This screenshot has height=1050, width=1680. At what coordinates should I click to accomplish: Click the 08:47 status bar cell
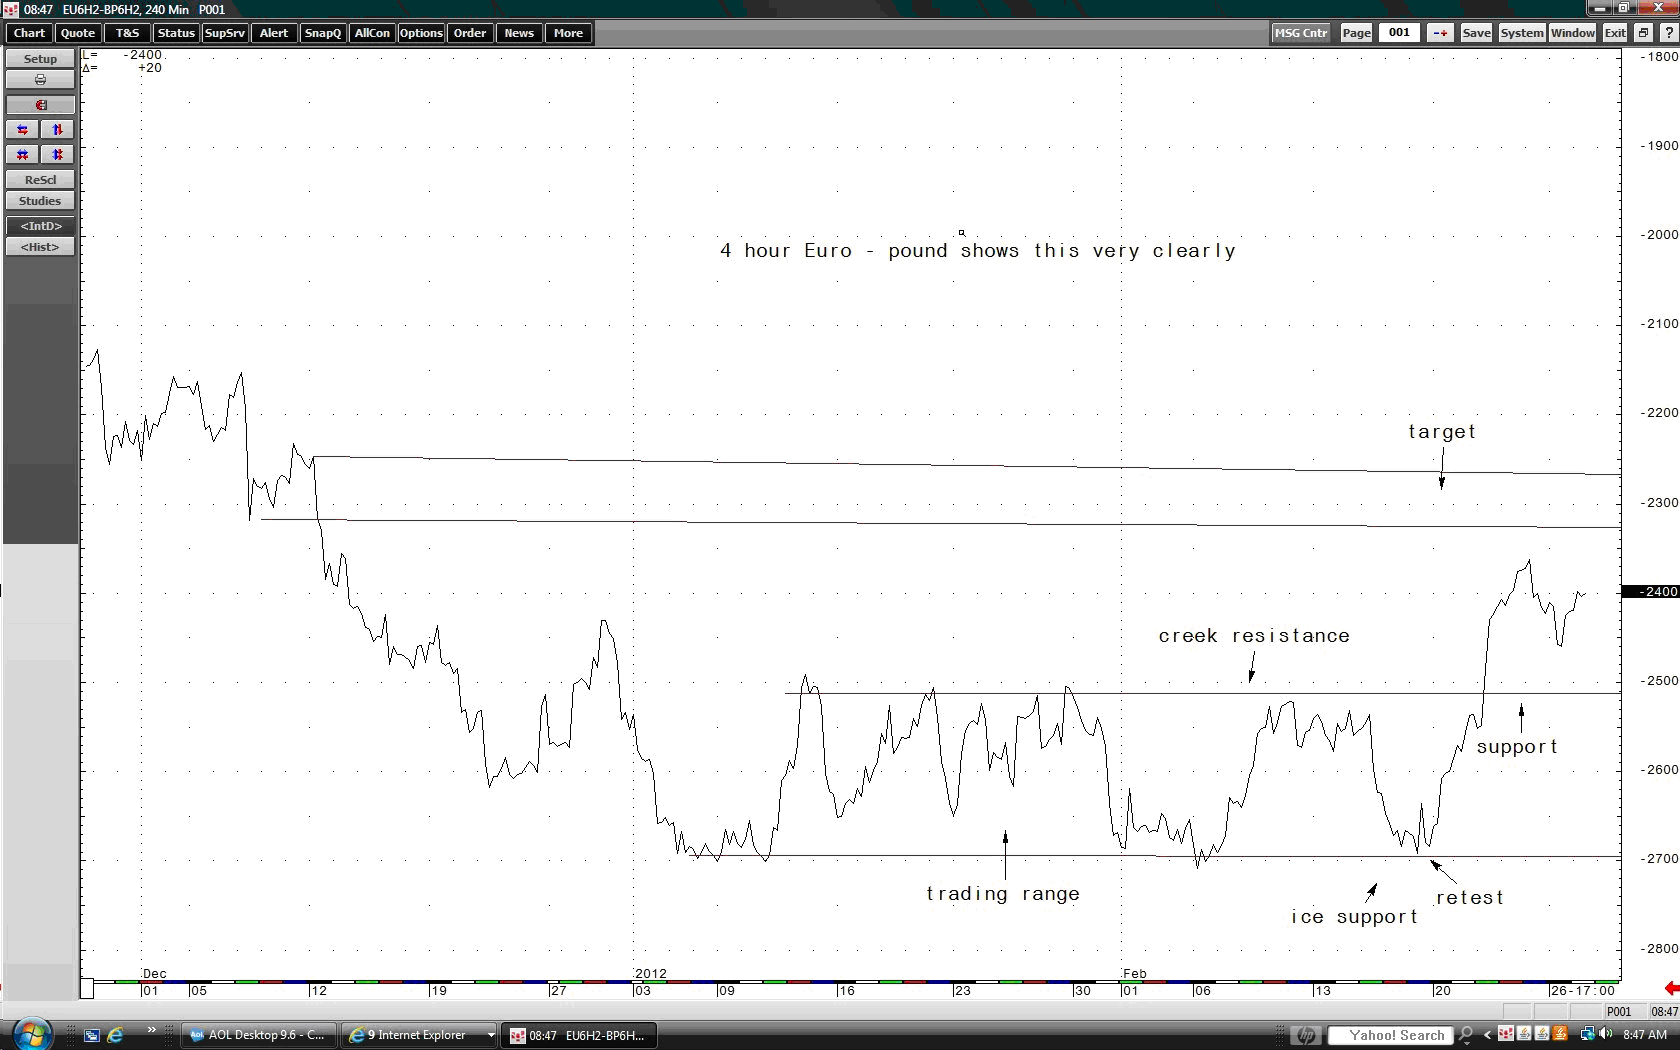click(1664, 1011)
